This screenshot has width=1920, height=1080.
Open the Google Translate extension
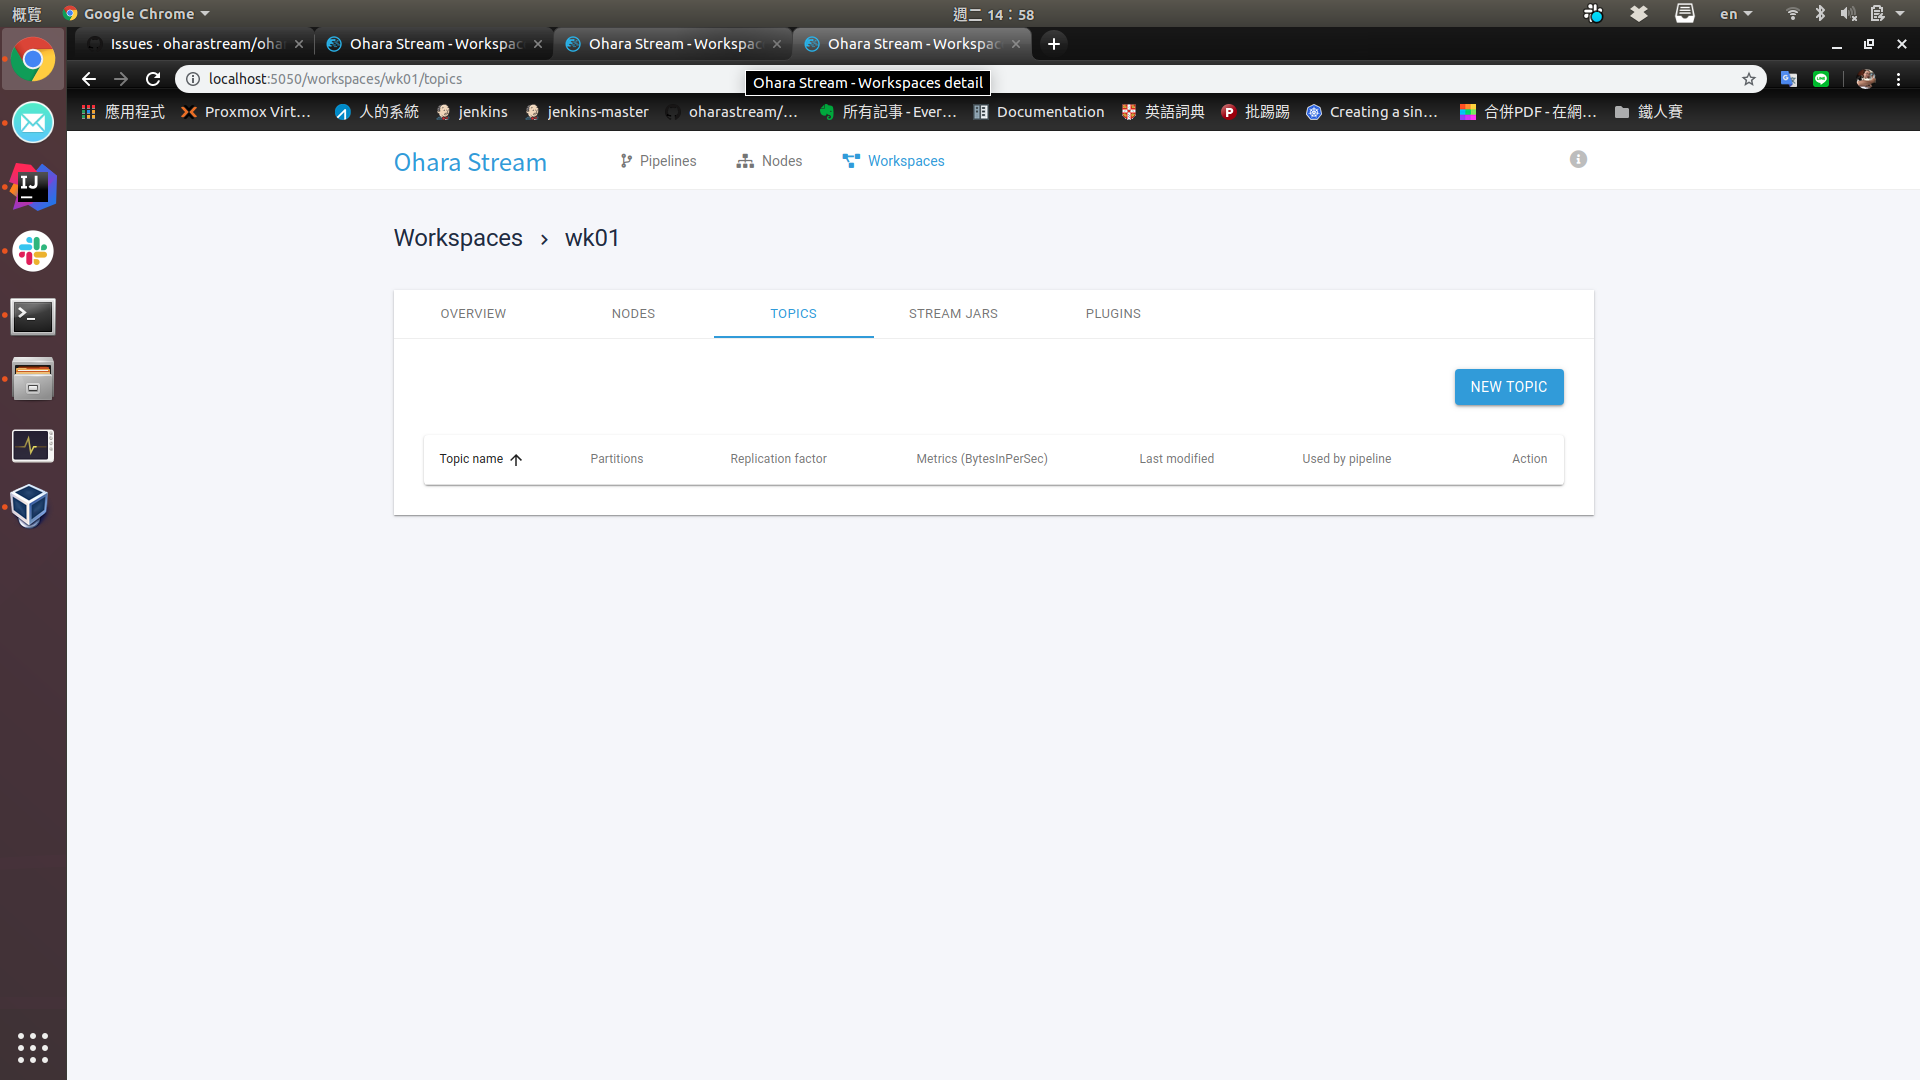[x=1789, y=79]
